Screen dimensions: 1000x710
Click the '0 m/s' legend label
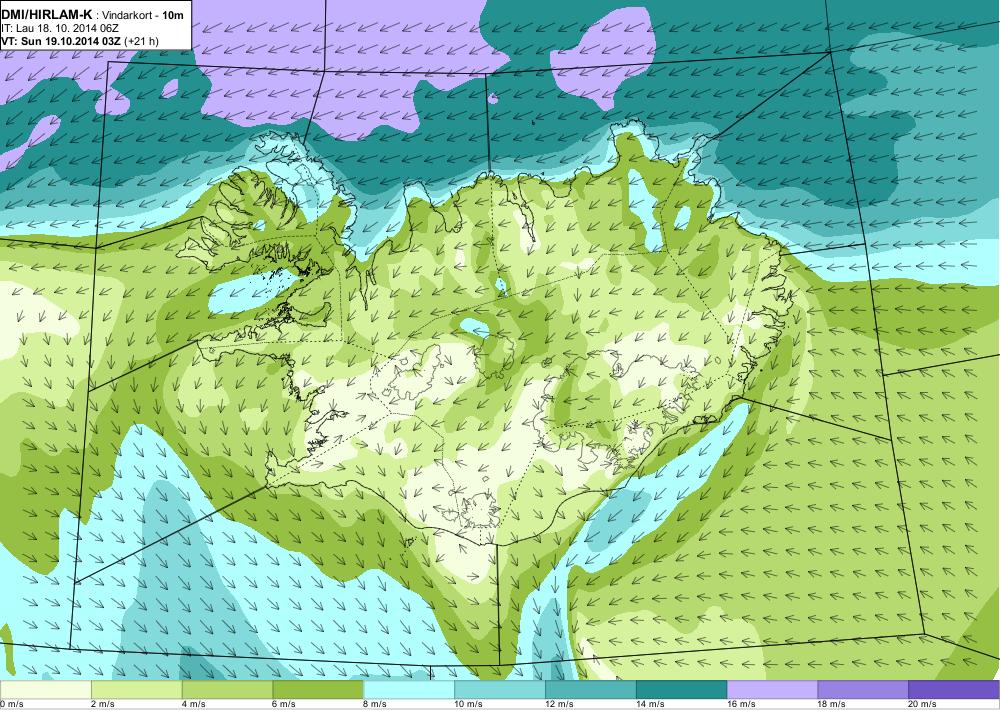tap(12, 704)
